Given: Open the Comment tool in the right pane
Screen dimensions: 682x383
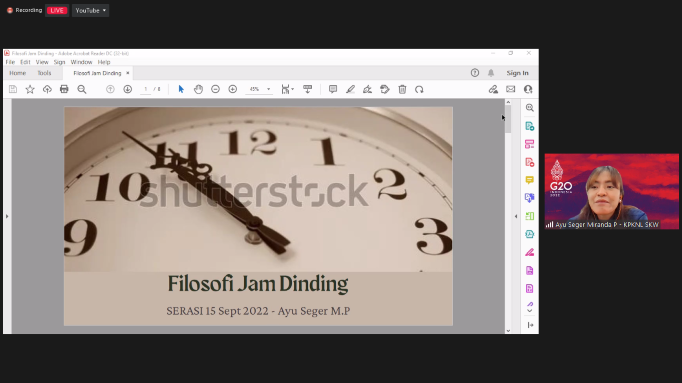Looking at the screenshot, I should point(529,180).
